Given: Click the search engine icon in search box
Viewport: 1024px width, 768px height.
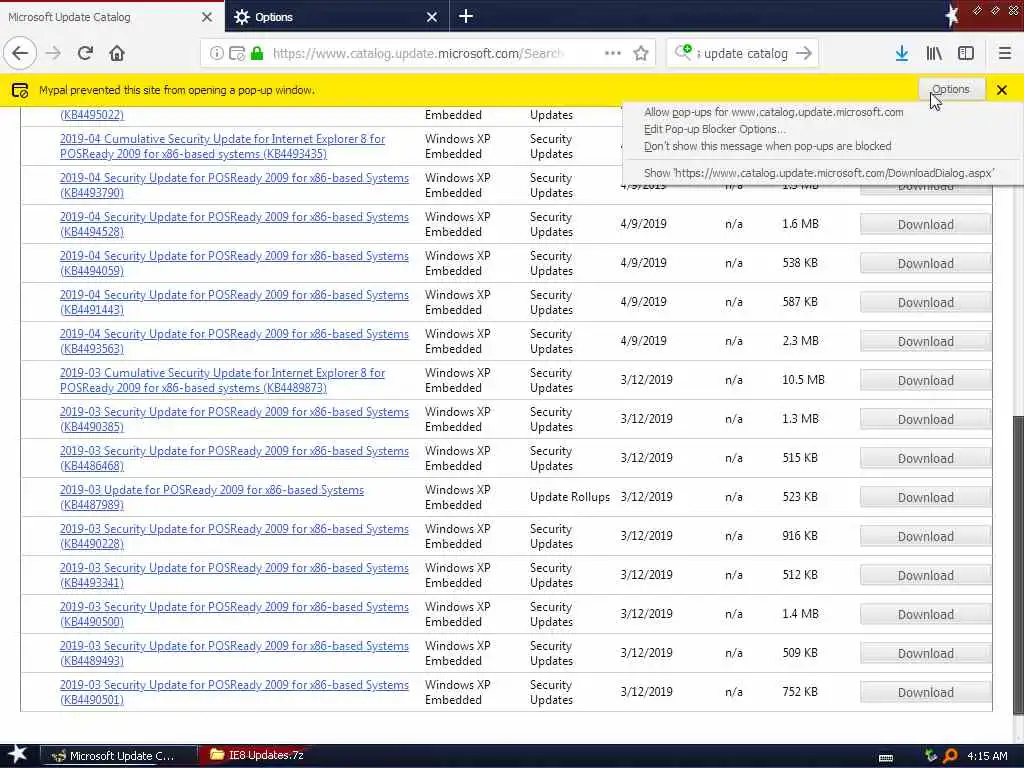Looking at the screenshot, I should (684, 52).
